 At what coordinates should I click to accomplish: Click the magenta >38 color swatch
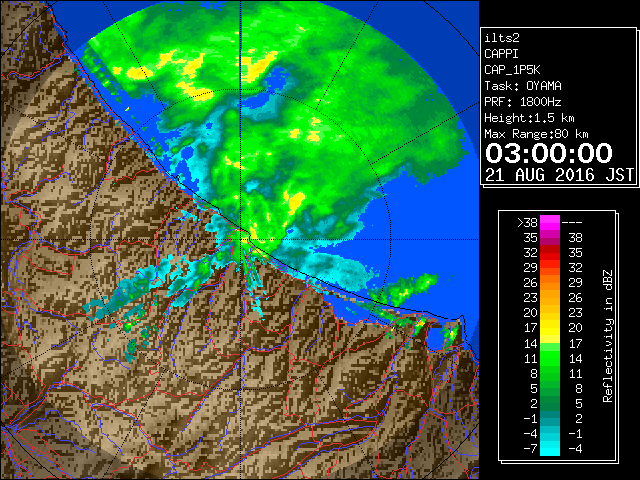[x=550, y=222]
